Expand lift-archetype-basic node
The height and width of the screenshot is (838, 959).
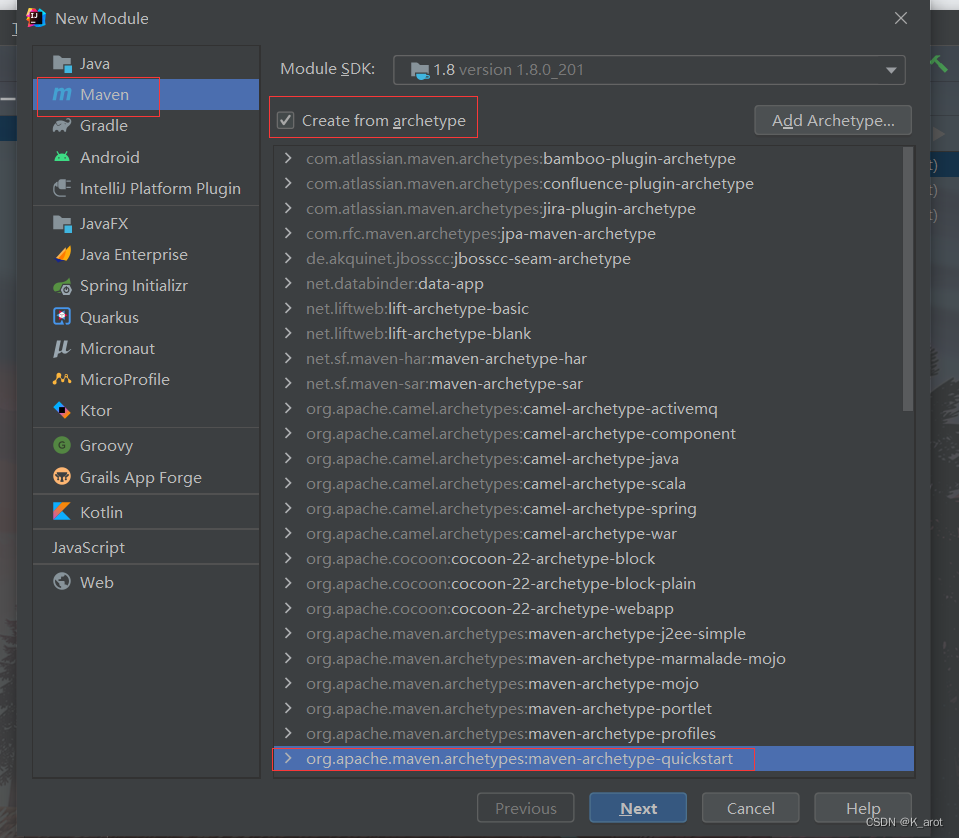click(288, 308)
